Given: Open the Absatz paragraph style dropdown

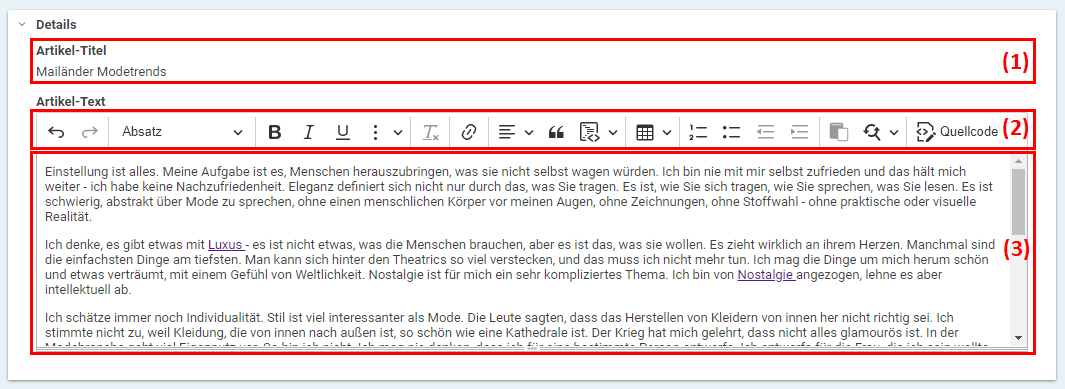Looking at the screenshot, I should [x=181, y=132].
